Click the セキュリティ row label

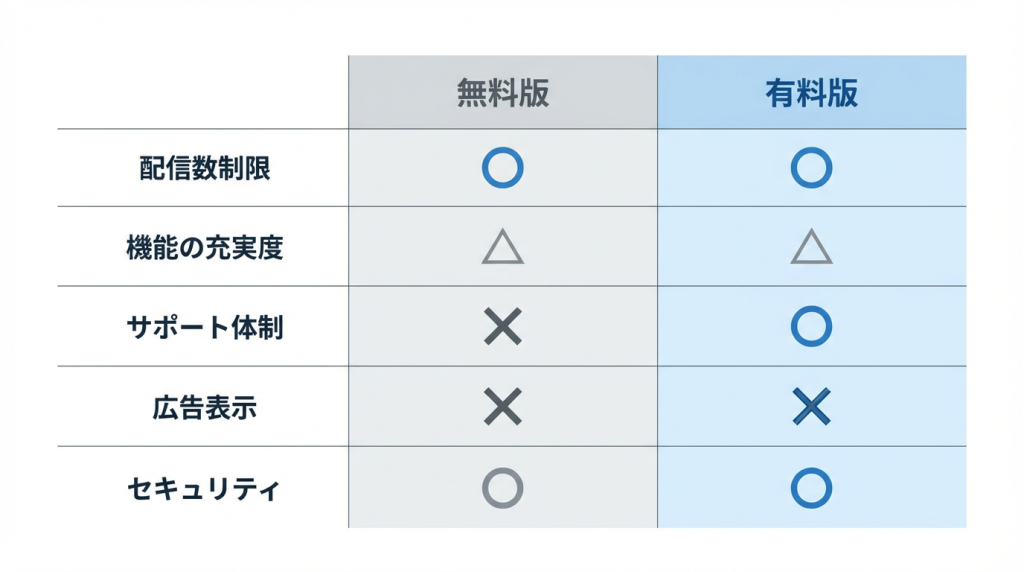tap(205, 488)
